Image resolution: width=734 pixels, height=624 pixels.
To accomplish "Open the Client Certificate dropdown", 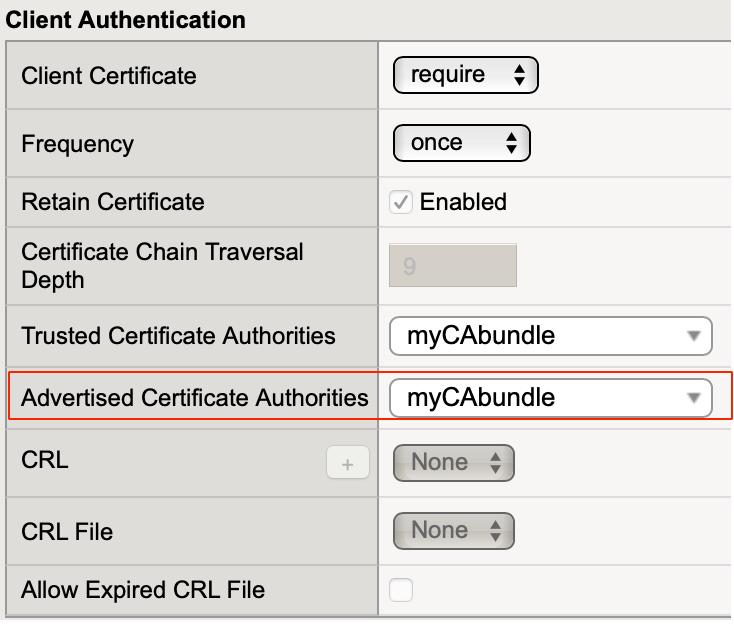I will (x=466, y=75).
